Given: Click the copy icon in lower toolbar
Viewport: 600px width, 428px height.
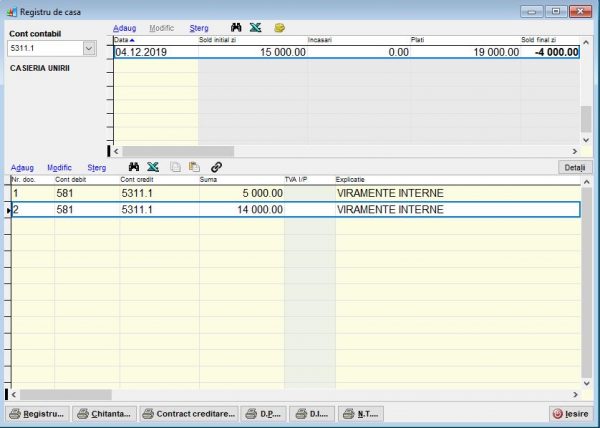Looking at the screenshot, I should pyautogui.click(x=175, y=167).
